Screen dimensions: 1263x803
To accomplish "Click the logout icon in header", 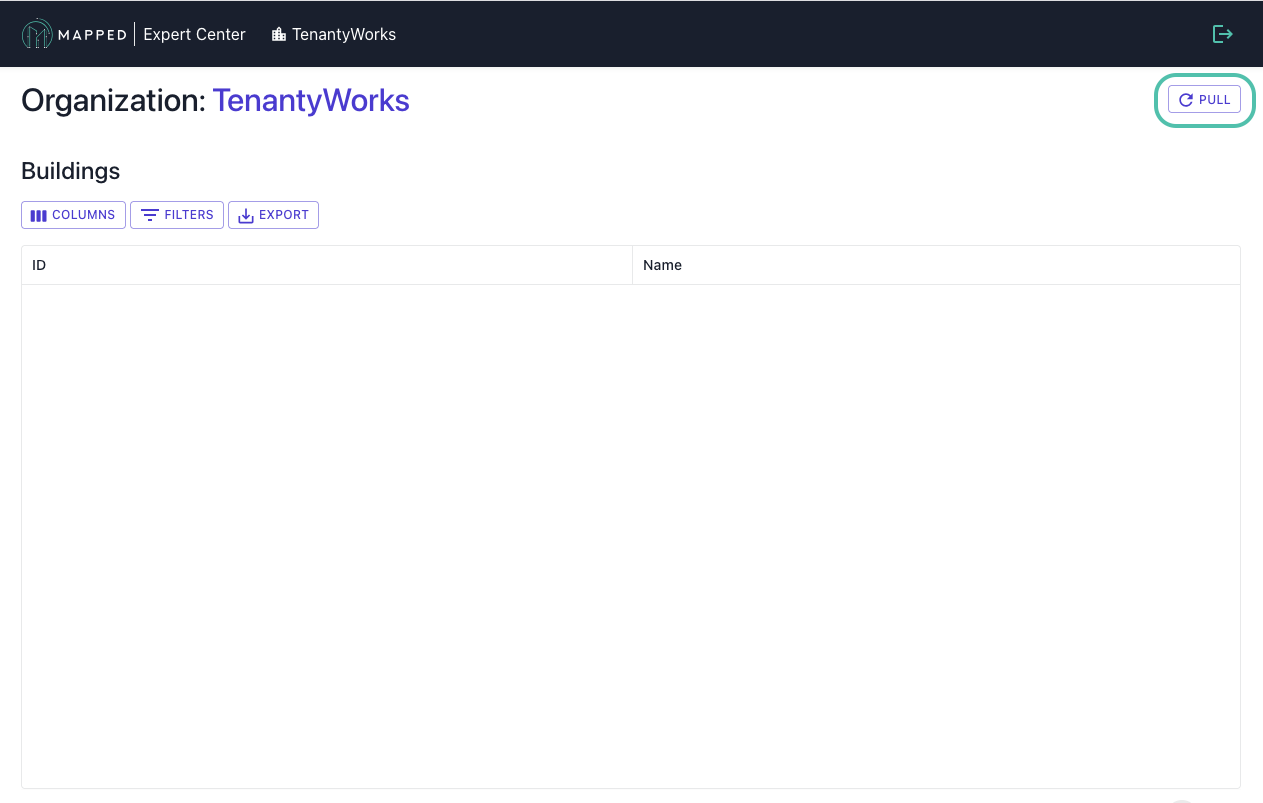I will click(x=1222, y=34).
